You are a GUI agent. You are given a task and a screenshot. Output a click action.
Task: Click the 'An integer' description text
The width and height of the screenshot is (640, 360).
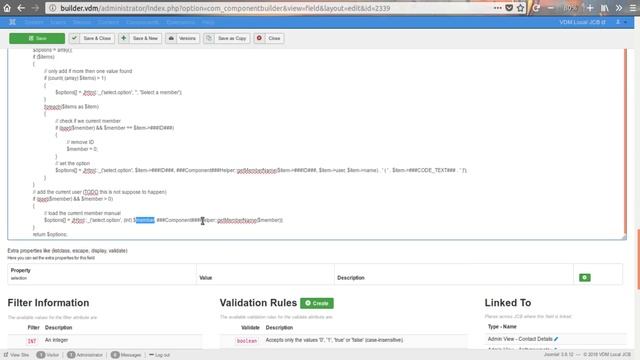[x=56, y=340]
